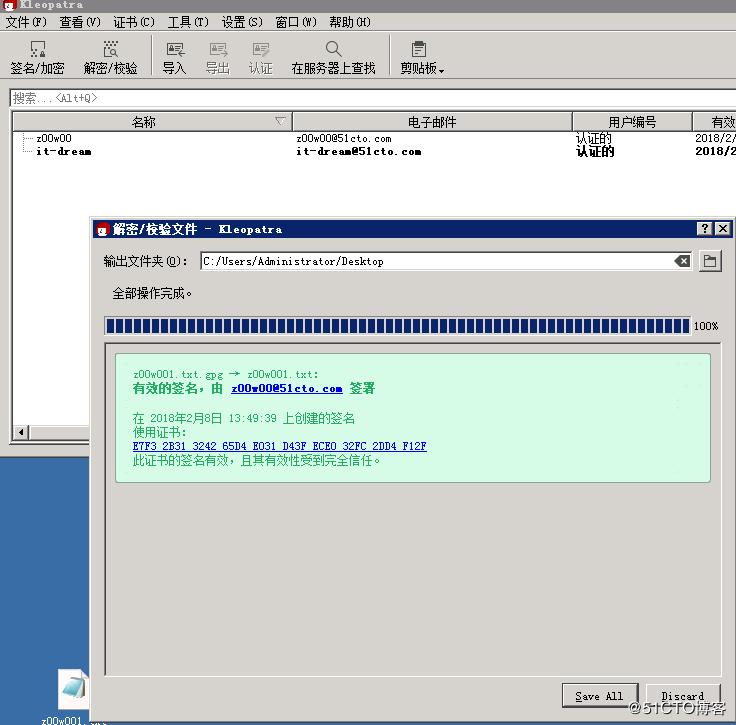This screenshot has height=725, width=736.
Task: Open the 工具(T) menu
Action: [187, 21]
